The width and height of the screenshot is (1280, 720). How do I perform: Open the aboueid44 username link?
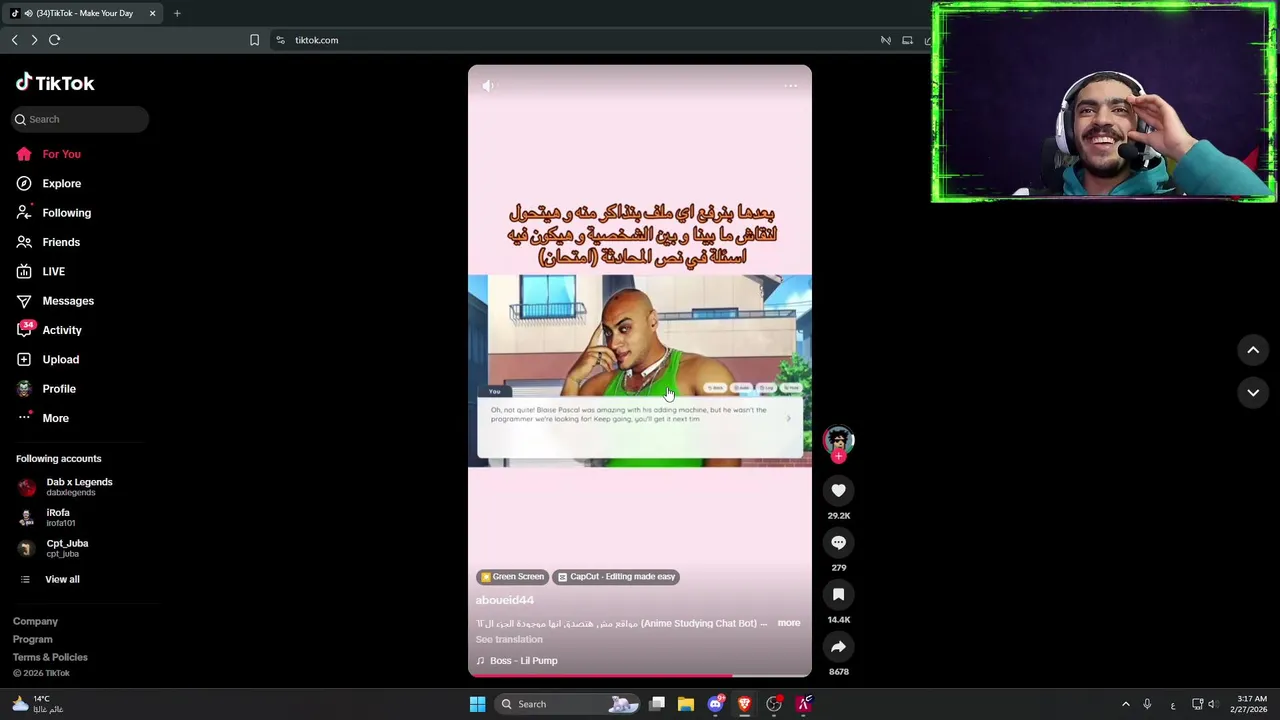tap(505, 600)
